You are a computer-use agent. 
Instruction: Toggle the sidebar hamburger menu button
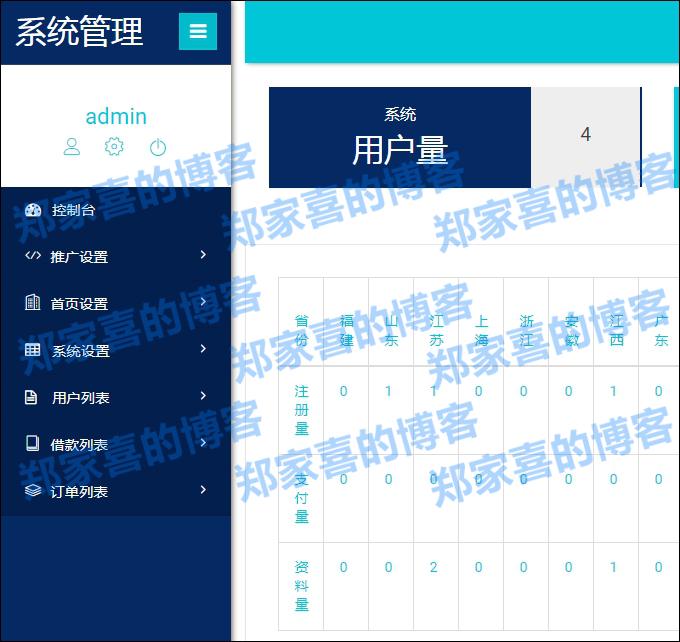(x=198, y=31)
